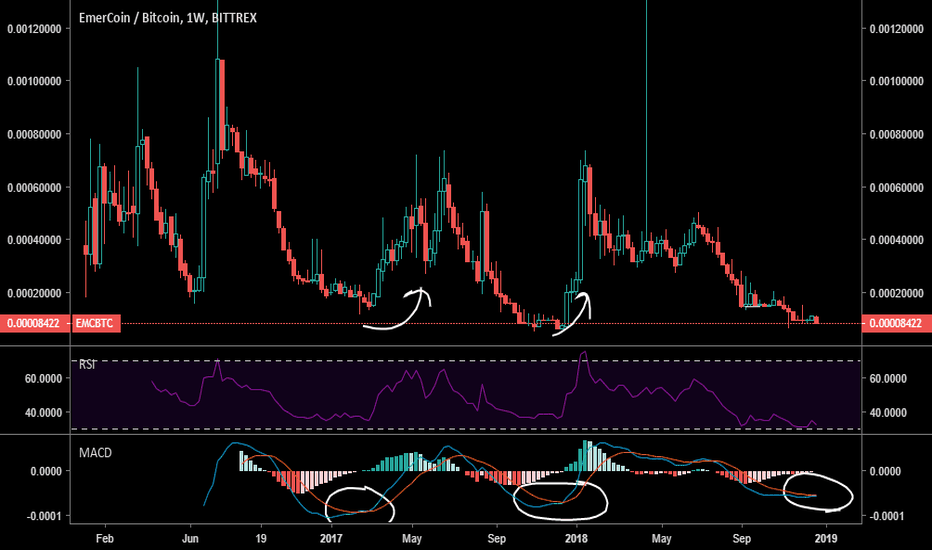Click the EmerCoin / Bitcoin chart title

tap(168, 18)
